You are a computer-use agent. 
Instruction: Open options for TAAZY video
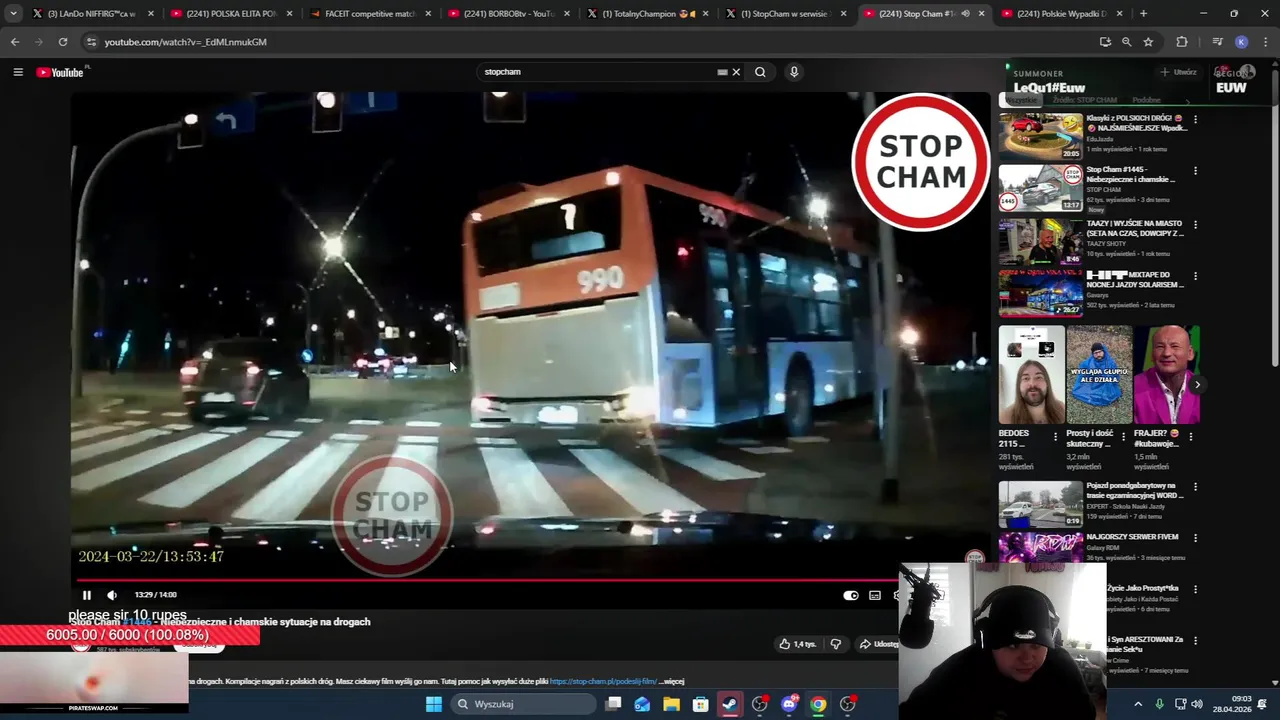(1195, 225)
